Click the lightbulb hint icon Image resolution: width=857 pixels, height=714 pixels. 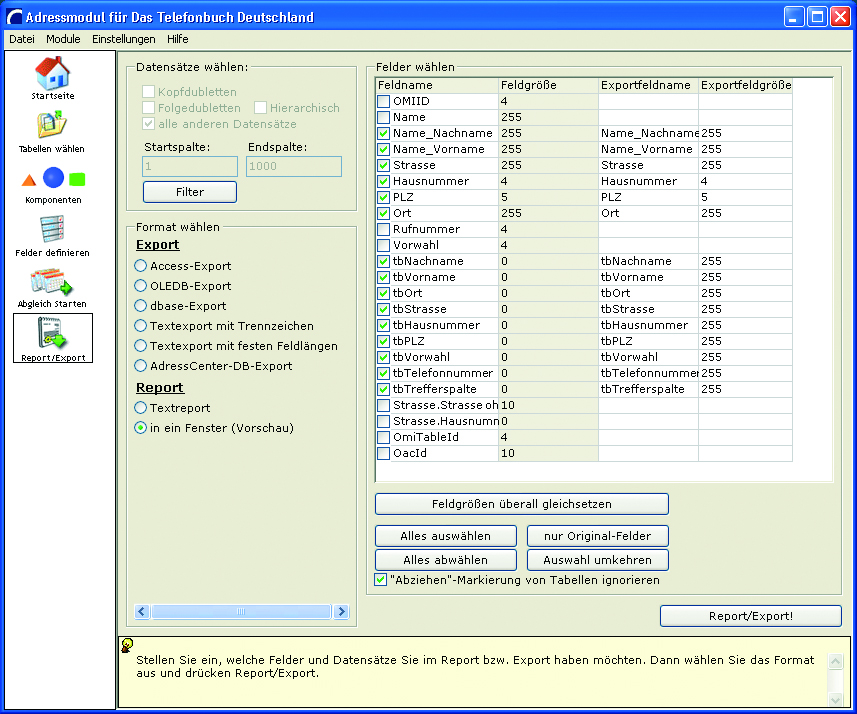127,645
